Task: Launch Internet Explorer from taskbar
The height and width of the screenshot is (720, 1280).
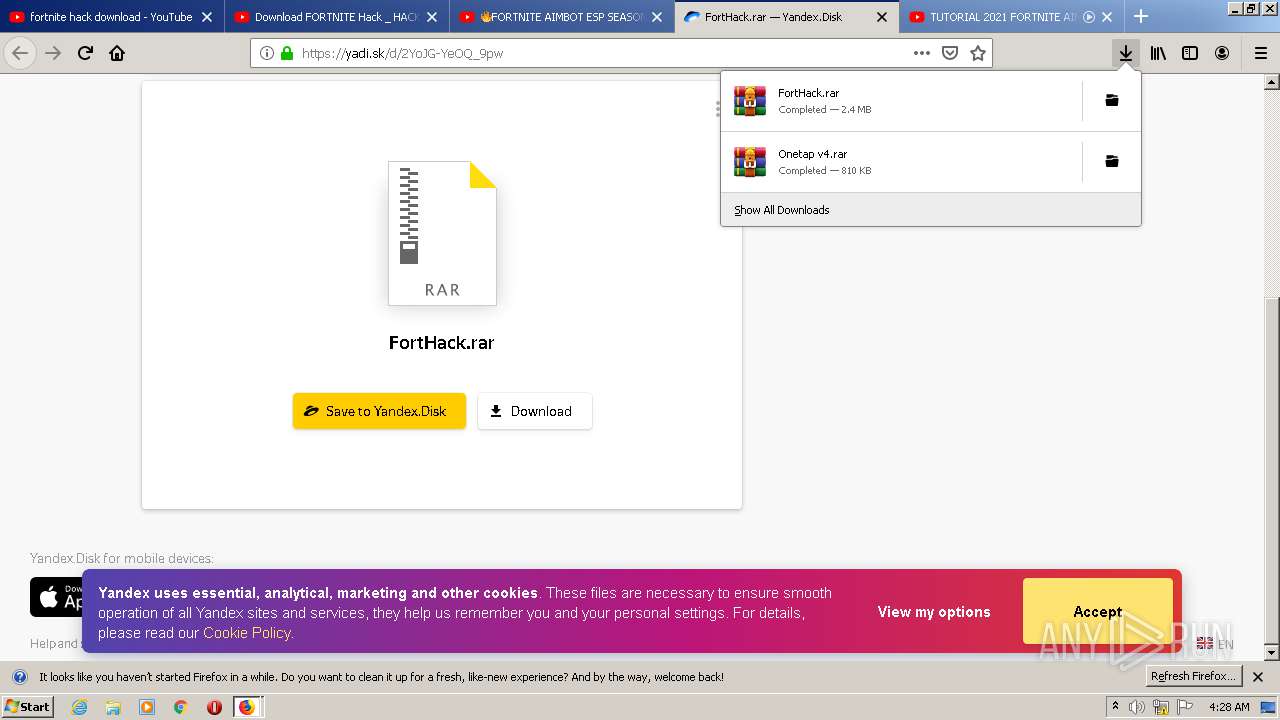Action: 80,707
